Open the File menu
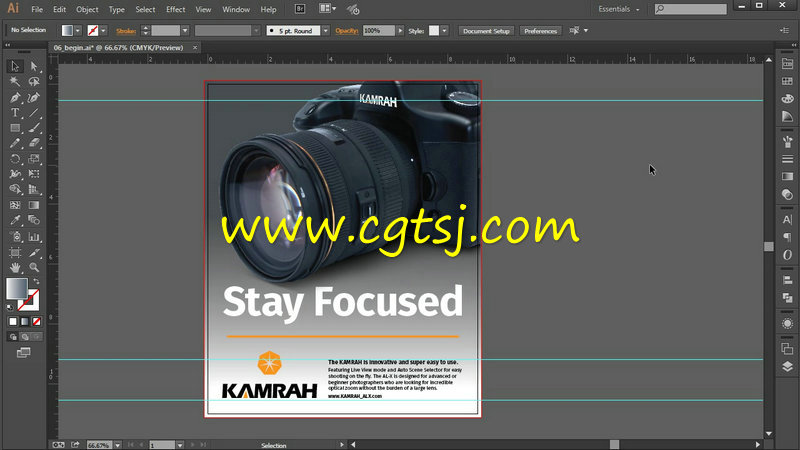Screen dimensions: 800x450 tap(37, 9)
